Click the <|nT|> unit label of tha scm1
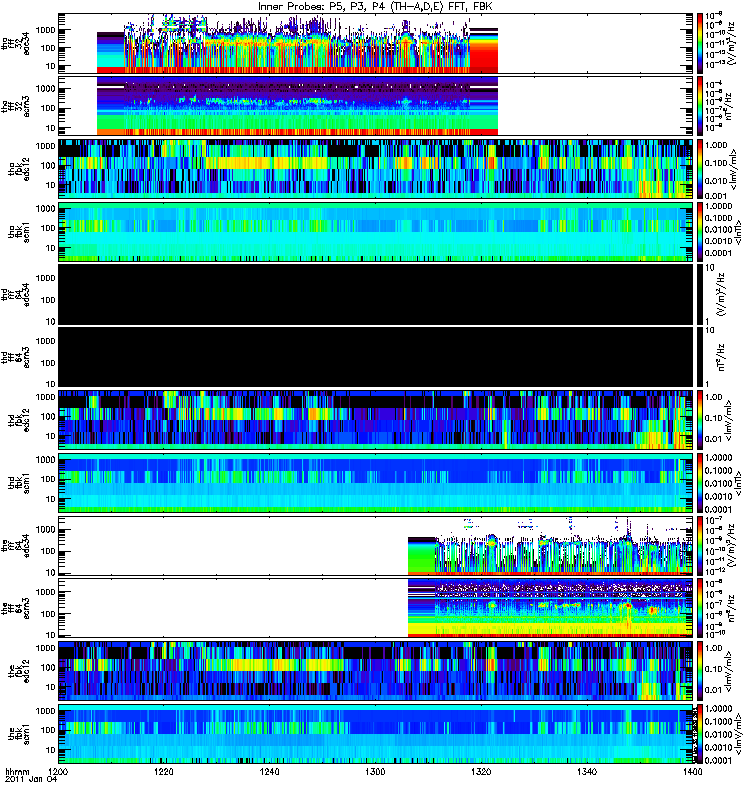The width and height of the screenshot is (750, 800). pyautogui.click(x=738, y=232)
